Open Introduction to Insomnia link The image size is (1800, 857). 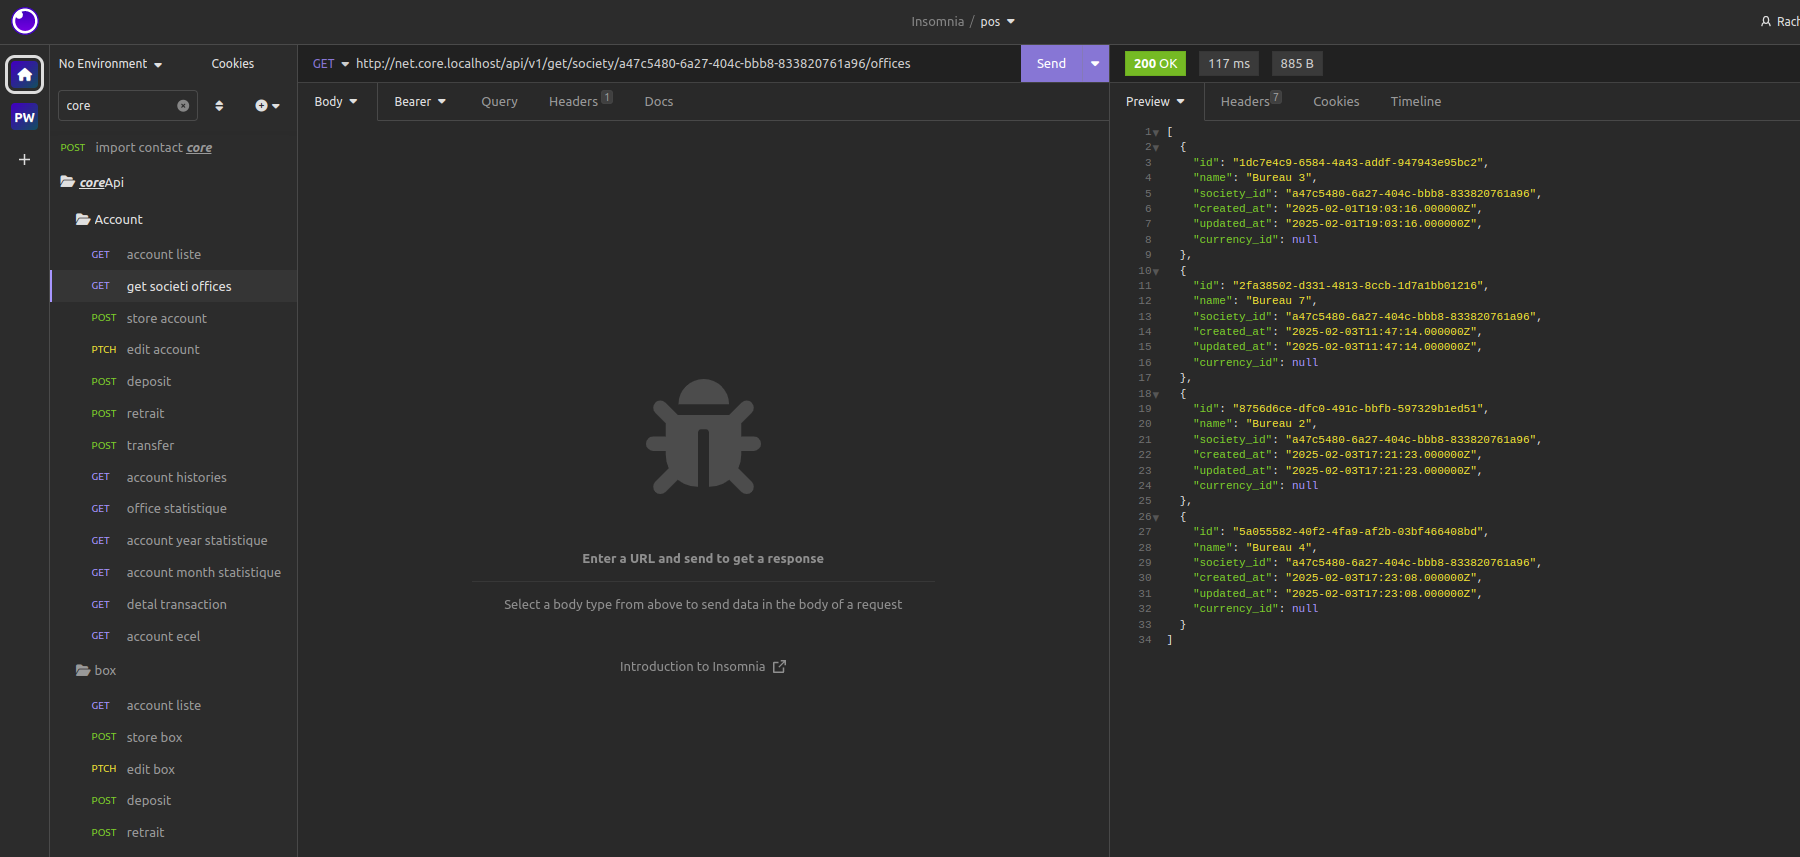click(x=703, y=667)
